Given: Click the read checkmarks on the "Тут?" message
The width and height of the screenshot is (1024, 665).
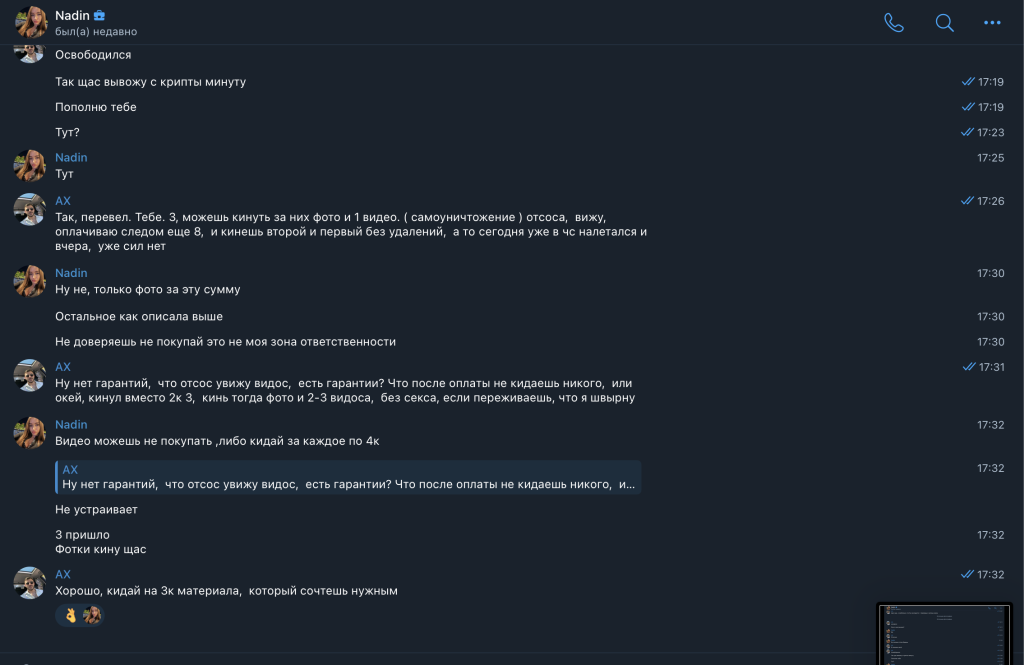Looking at the screenshot, I should pyautogui.click(x=967, y=132).
